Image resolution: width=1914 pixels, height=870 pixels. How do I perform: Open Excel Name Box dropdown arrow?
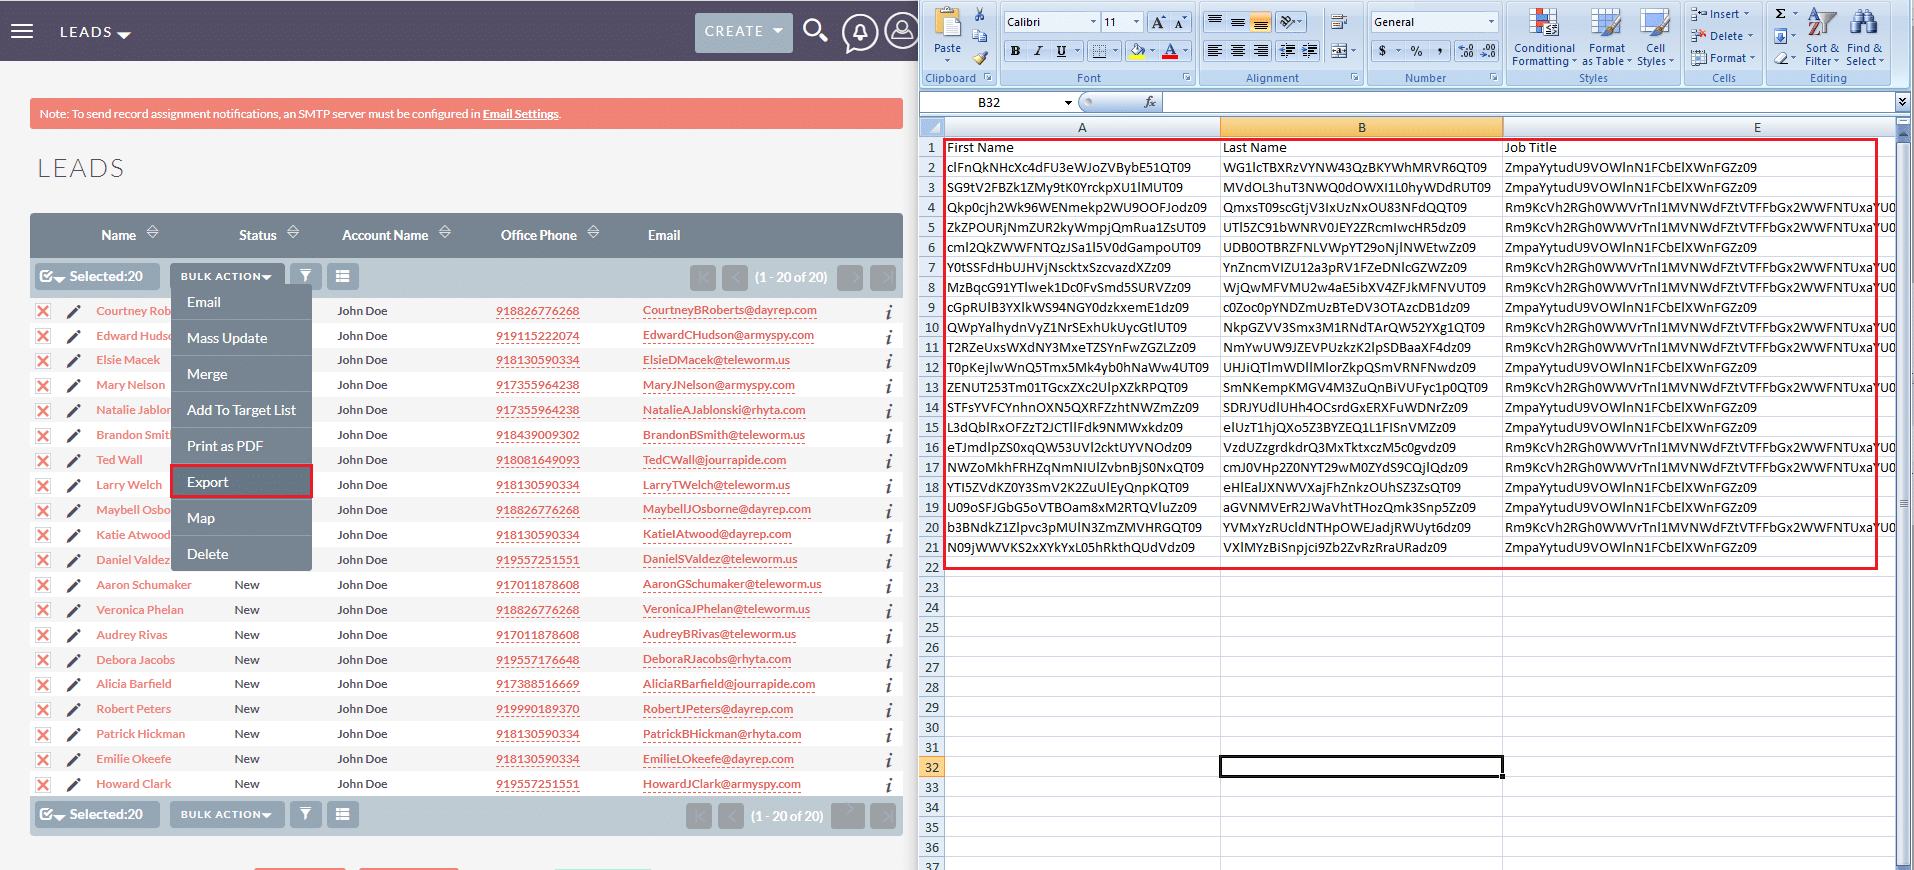click(1068, 102)
